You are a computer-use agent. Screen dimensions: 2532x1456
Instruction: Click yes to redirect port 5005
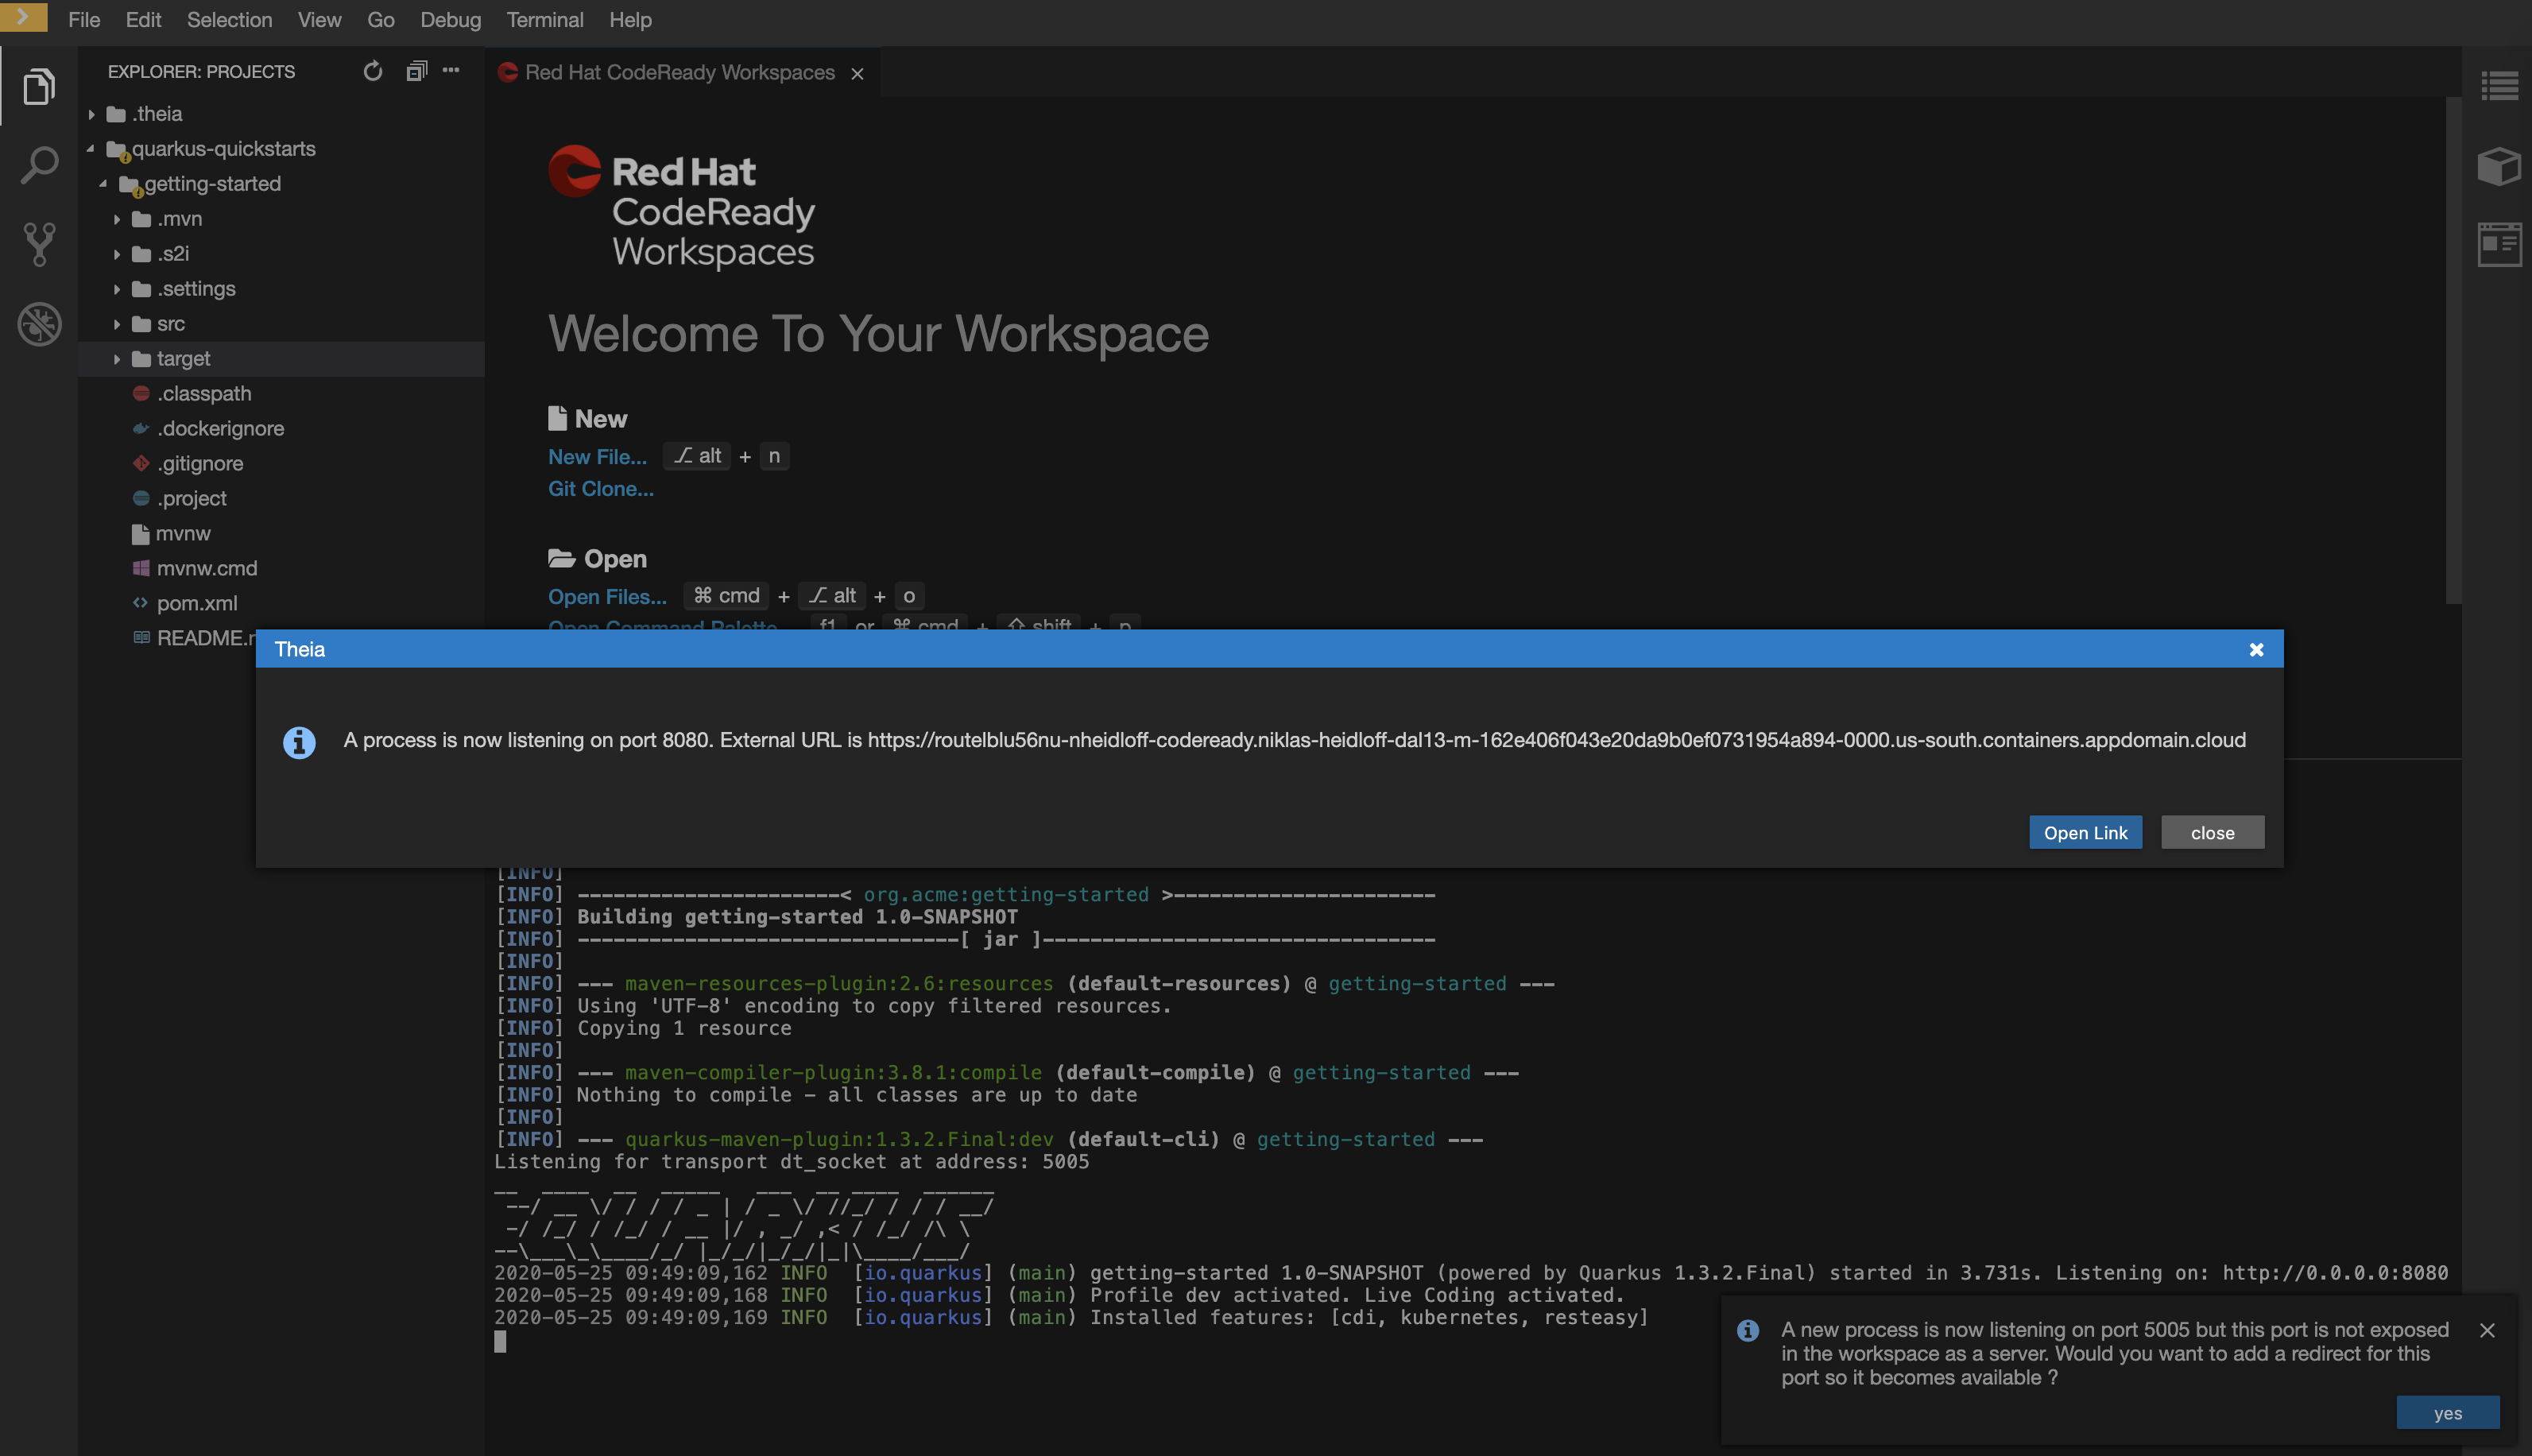click(x=2447, y=1413)
